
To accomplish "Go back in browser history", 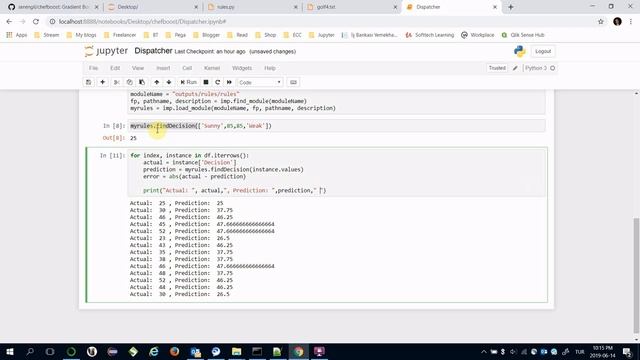I will coord(9,22).
